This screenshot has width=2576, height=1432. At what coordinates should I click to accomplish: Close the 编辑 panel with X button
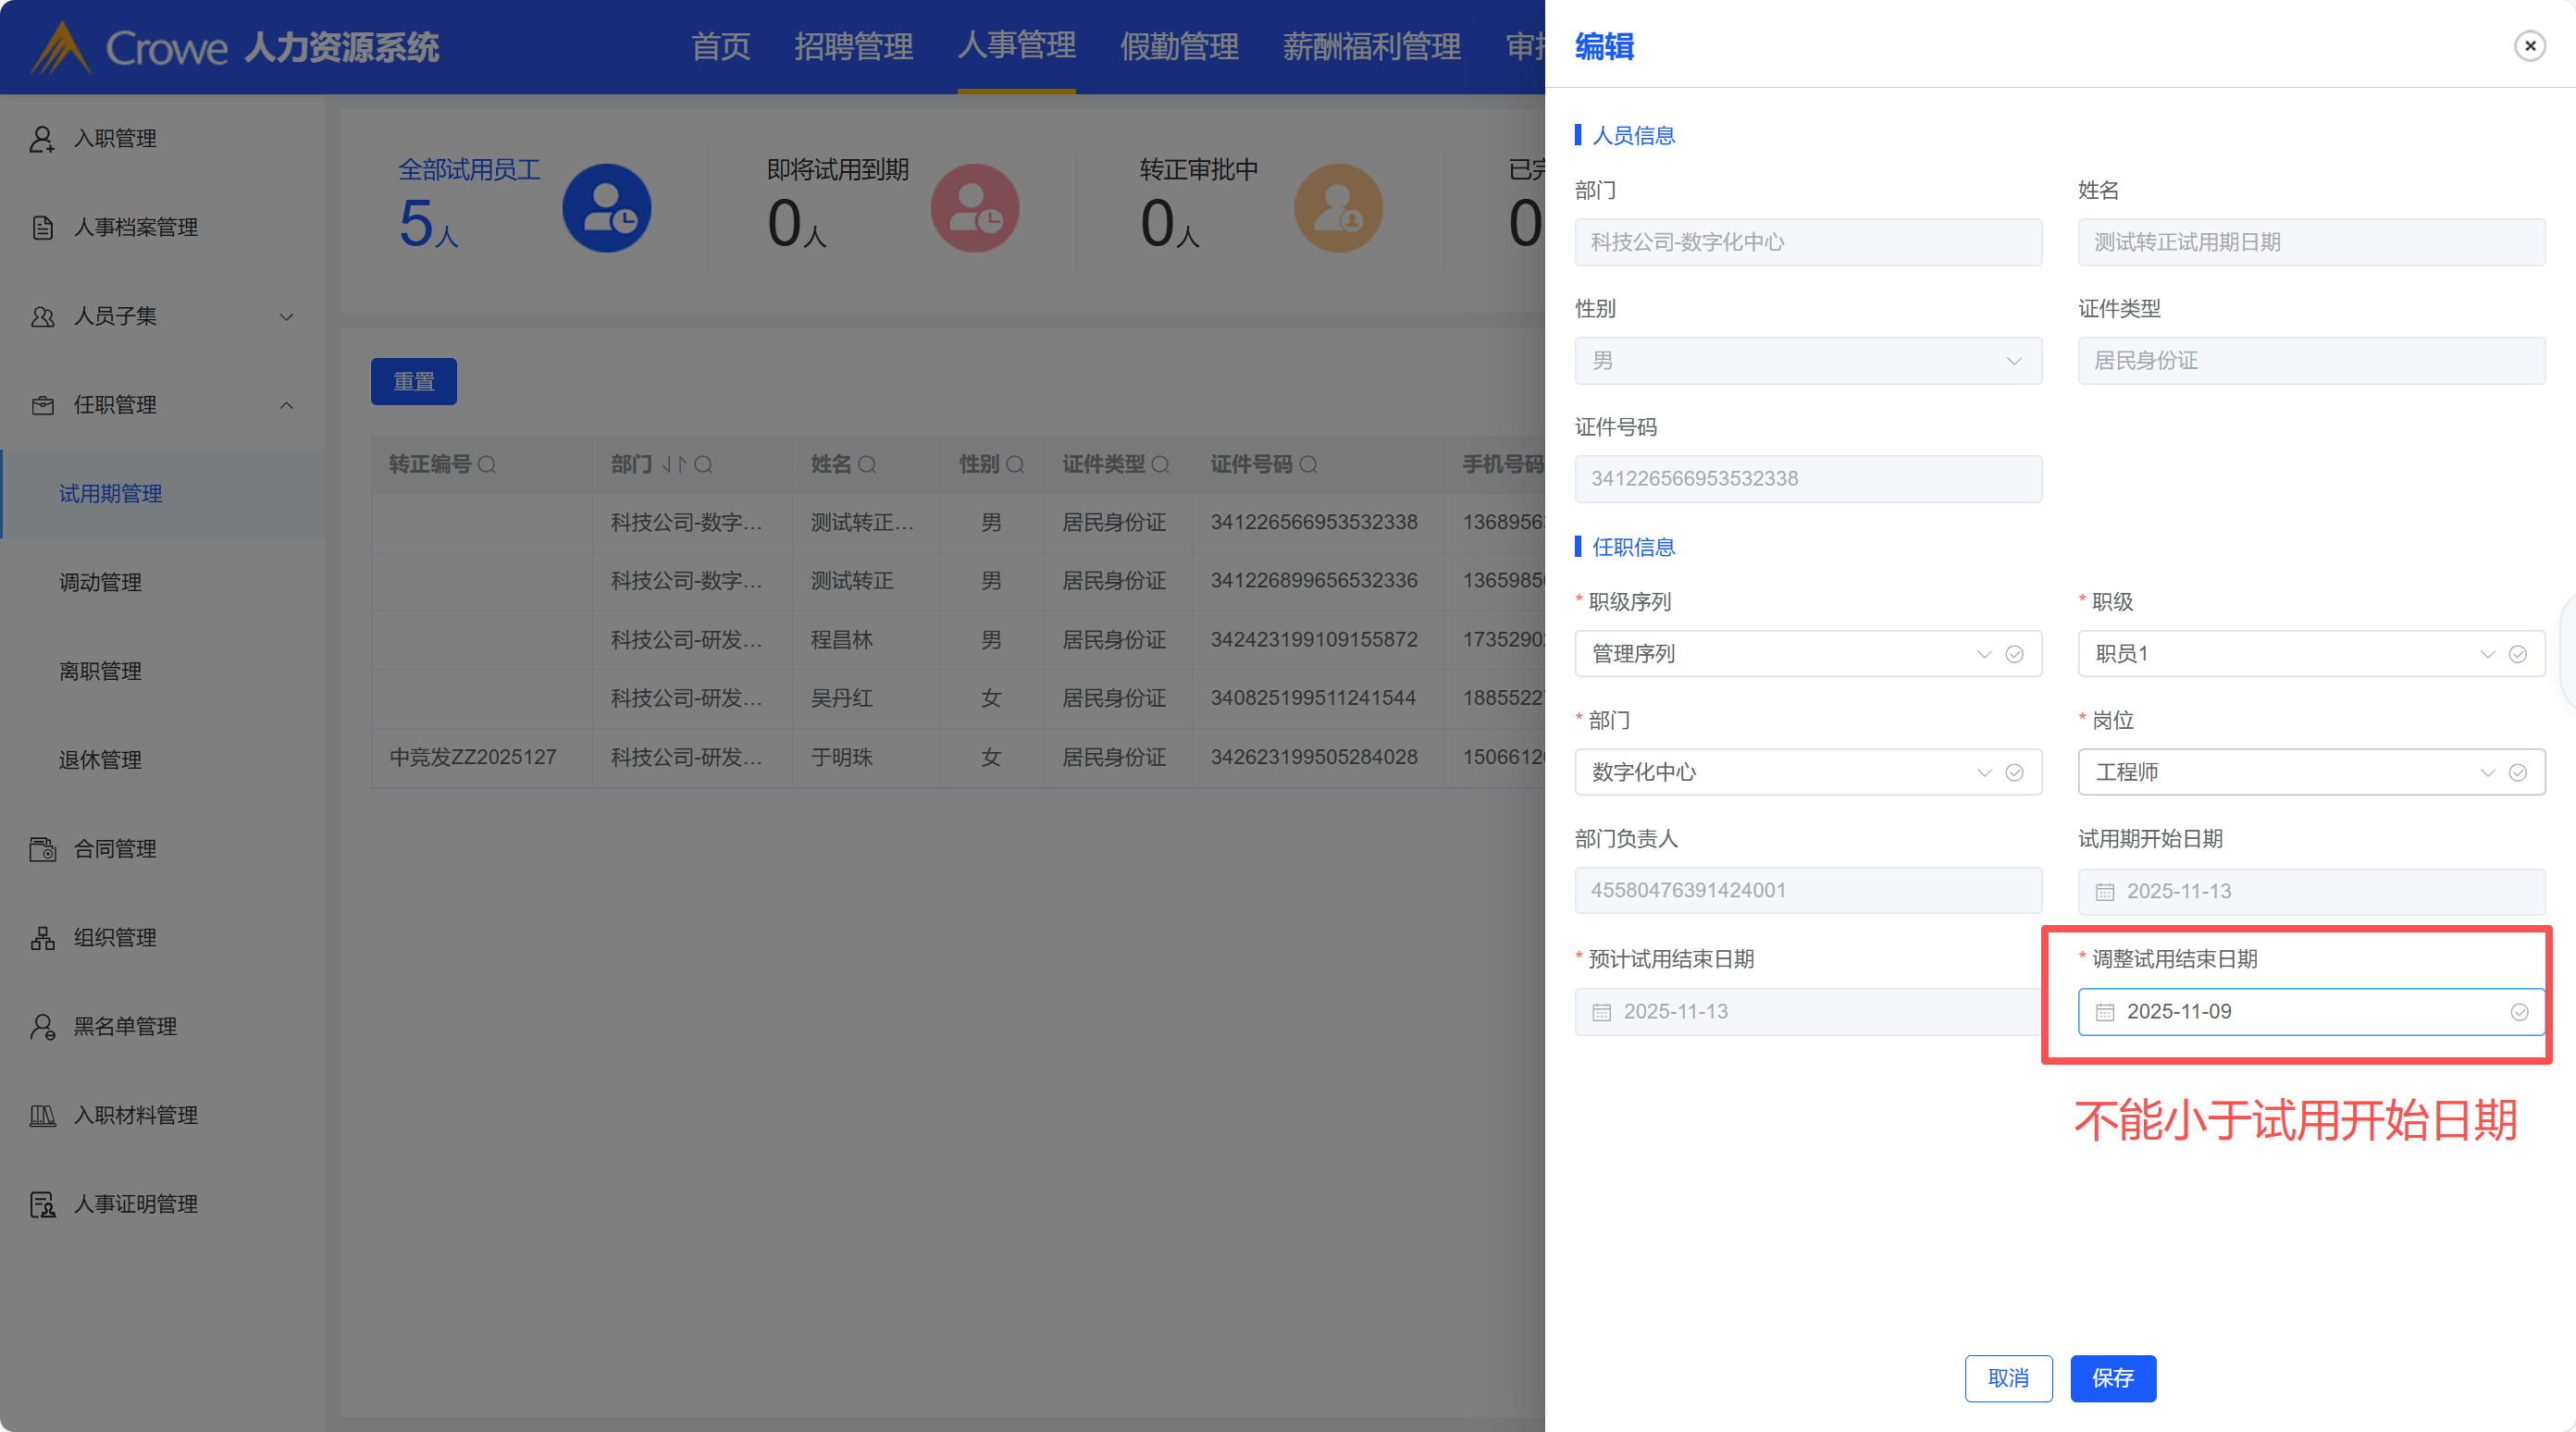pos(2530,46)
